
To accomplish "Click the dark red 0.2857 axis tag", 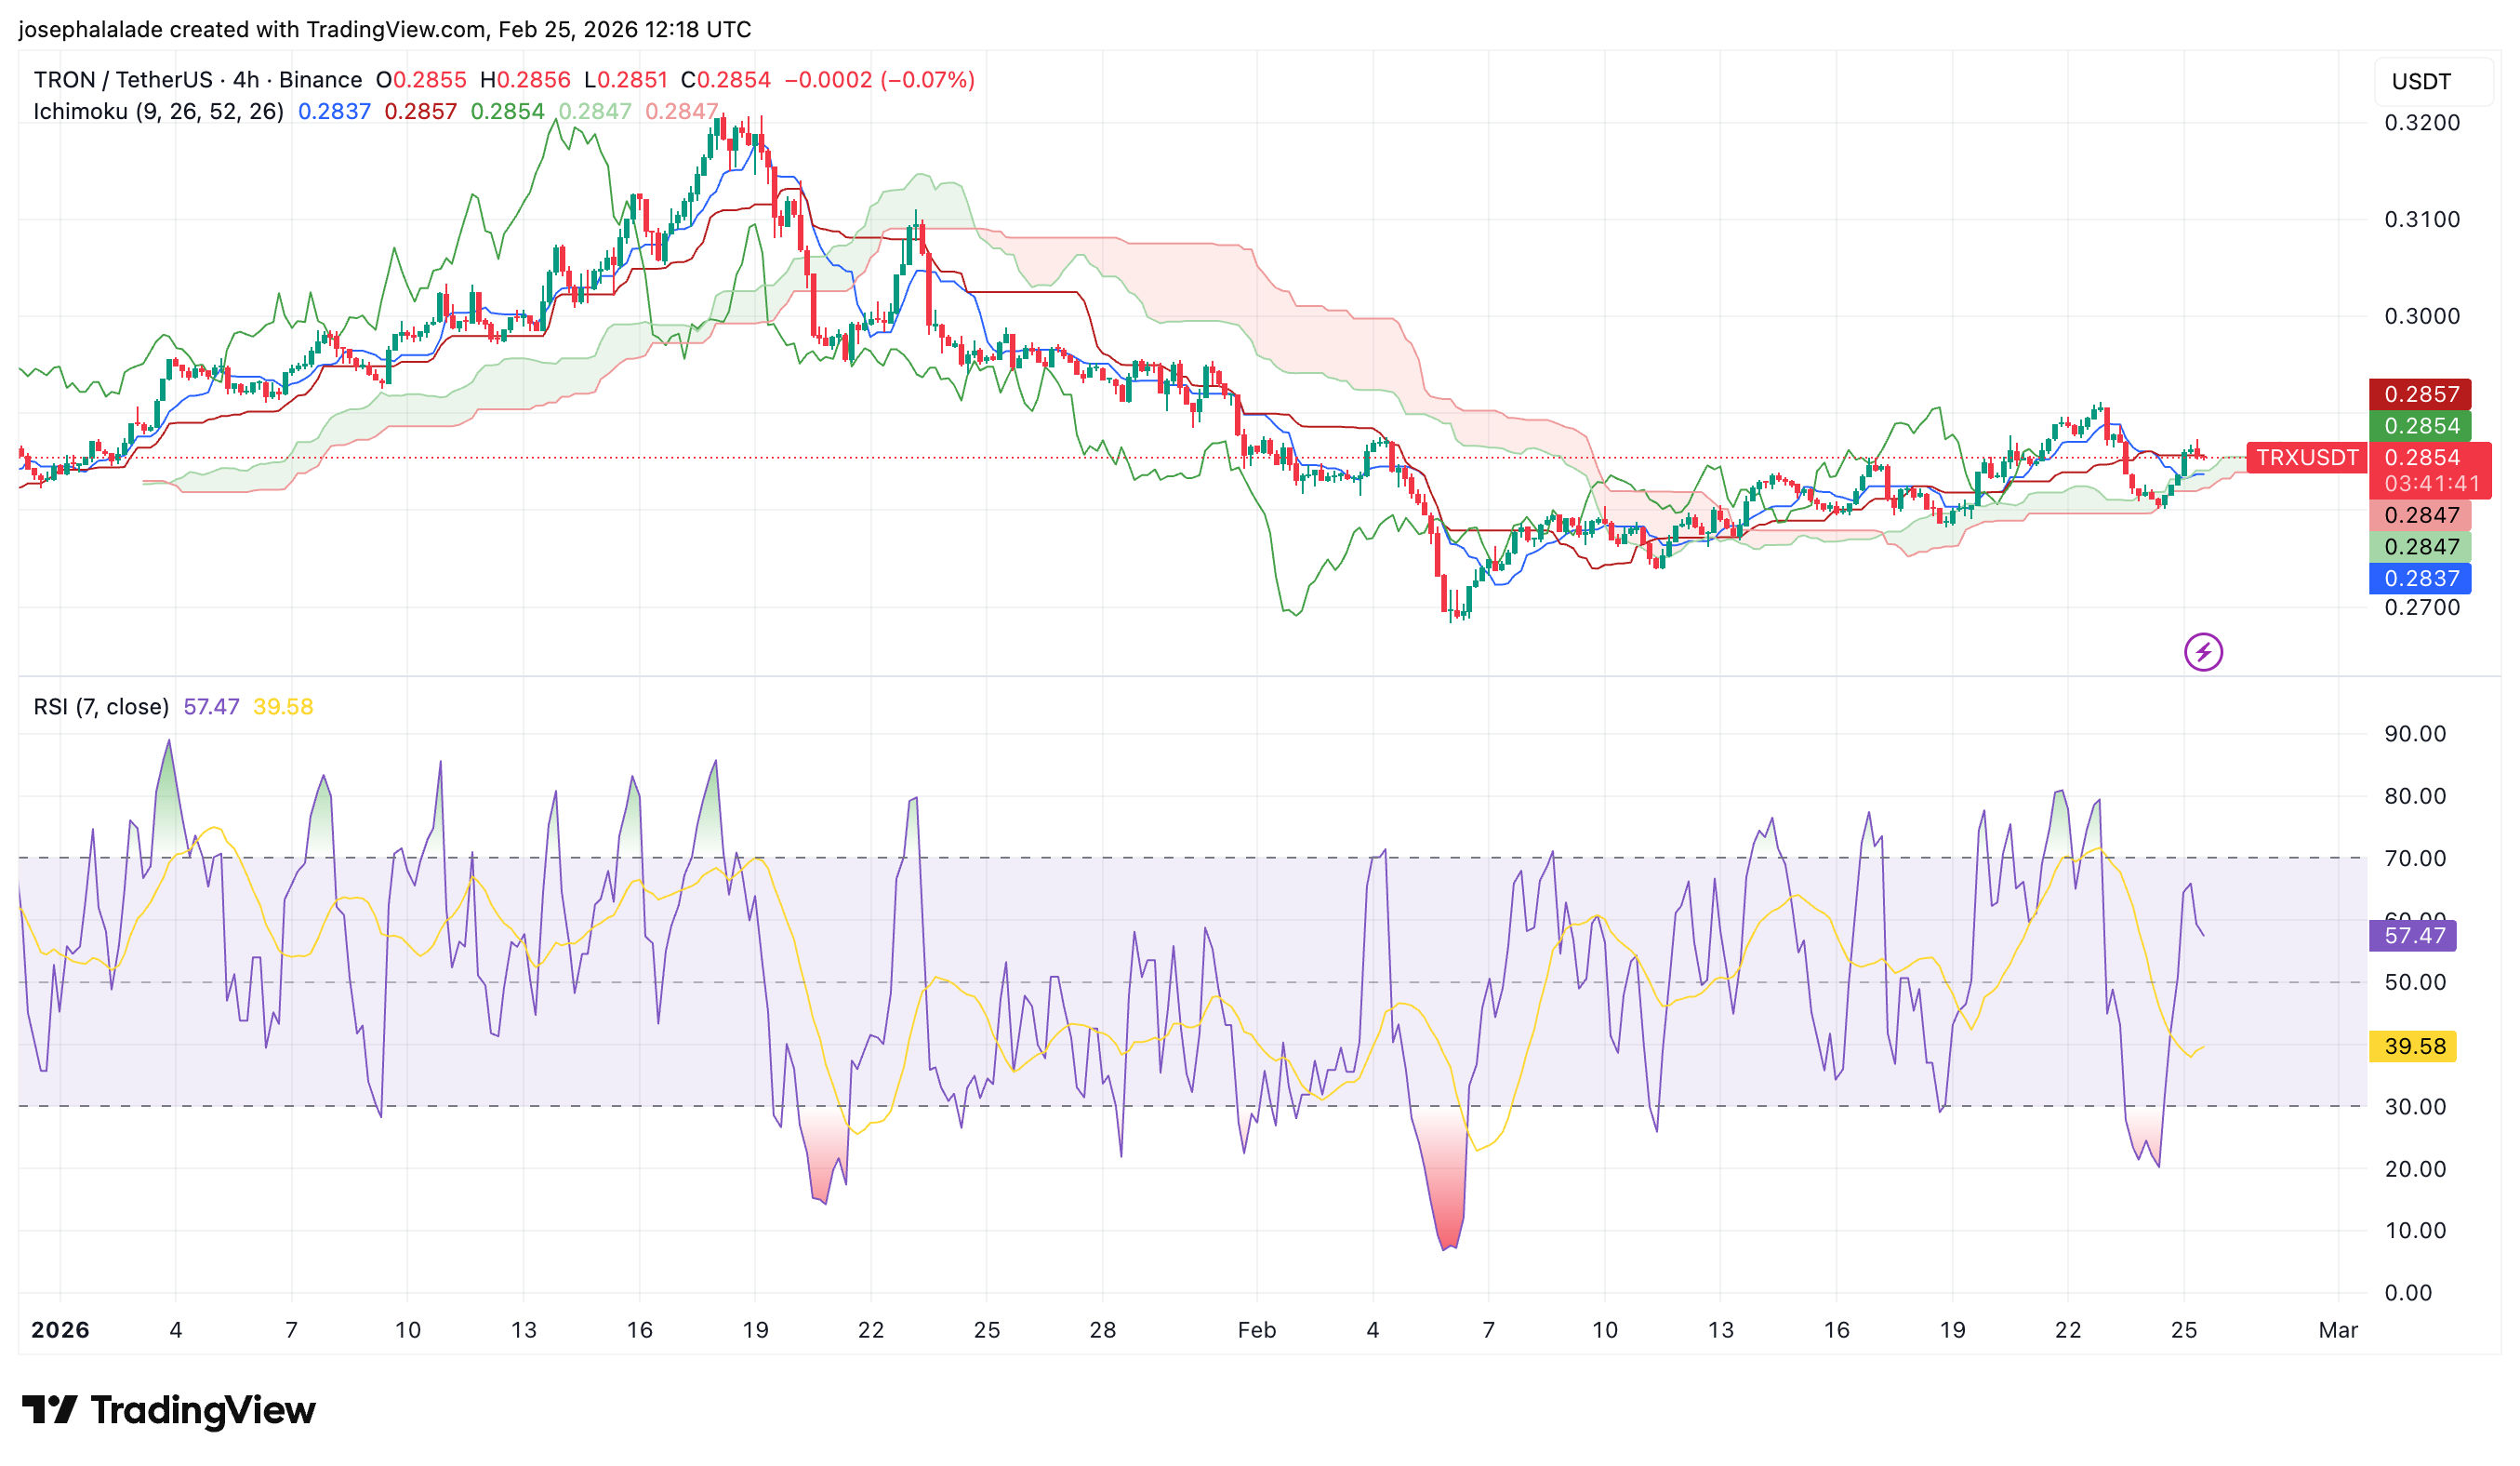I will (x=2420, y=394).
